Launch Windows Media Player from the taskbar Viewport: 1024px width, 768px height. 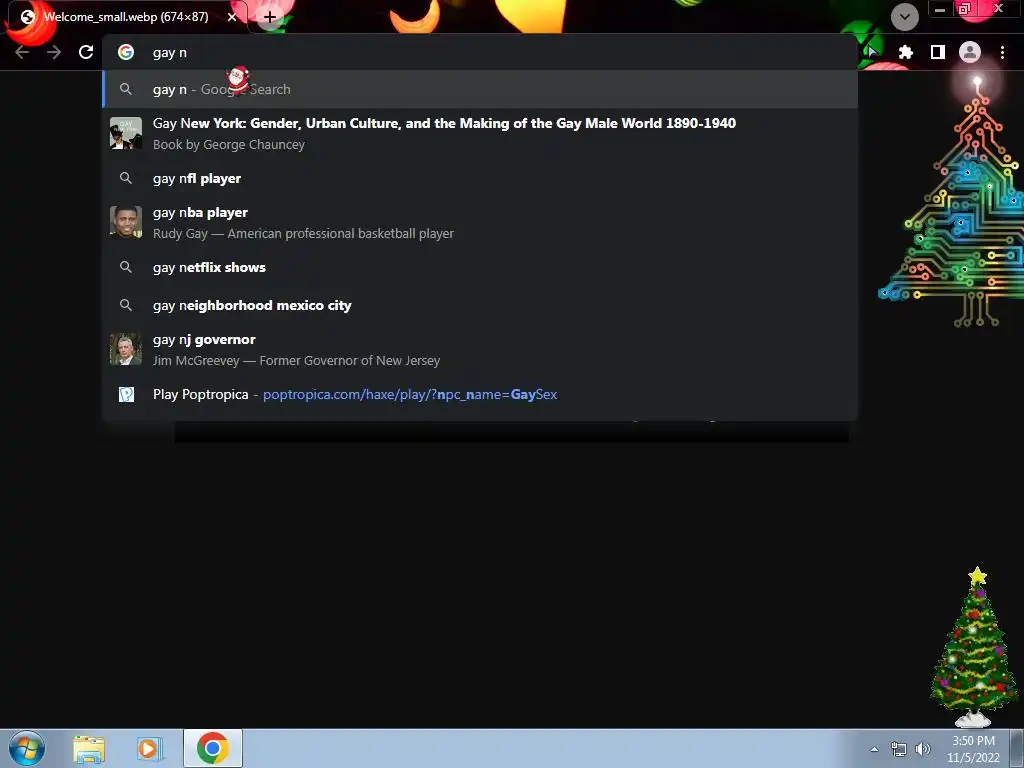[x=149, y=749]
